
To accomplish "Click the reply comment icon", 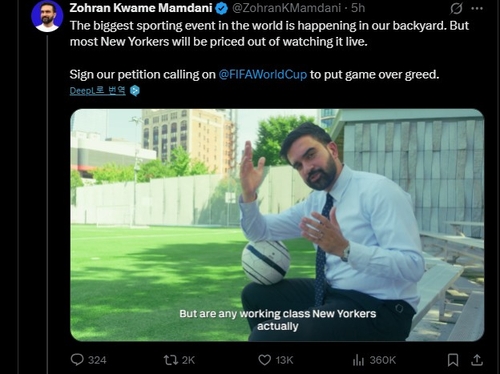I will [x=77, y=360].
